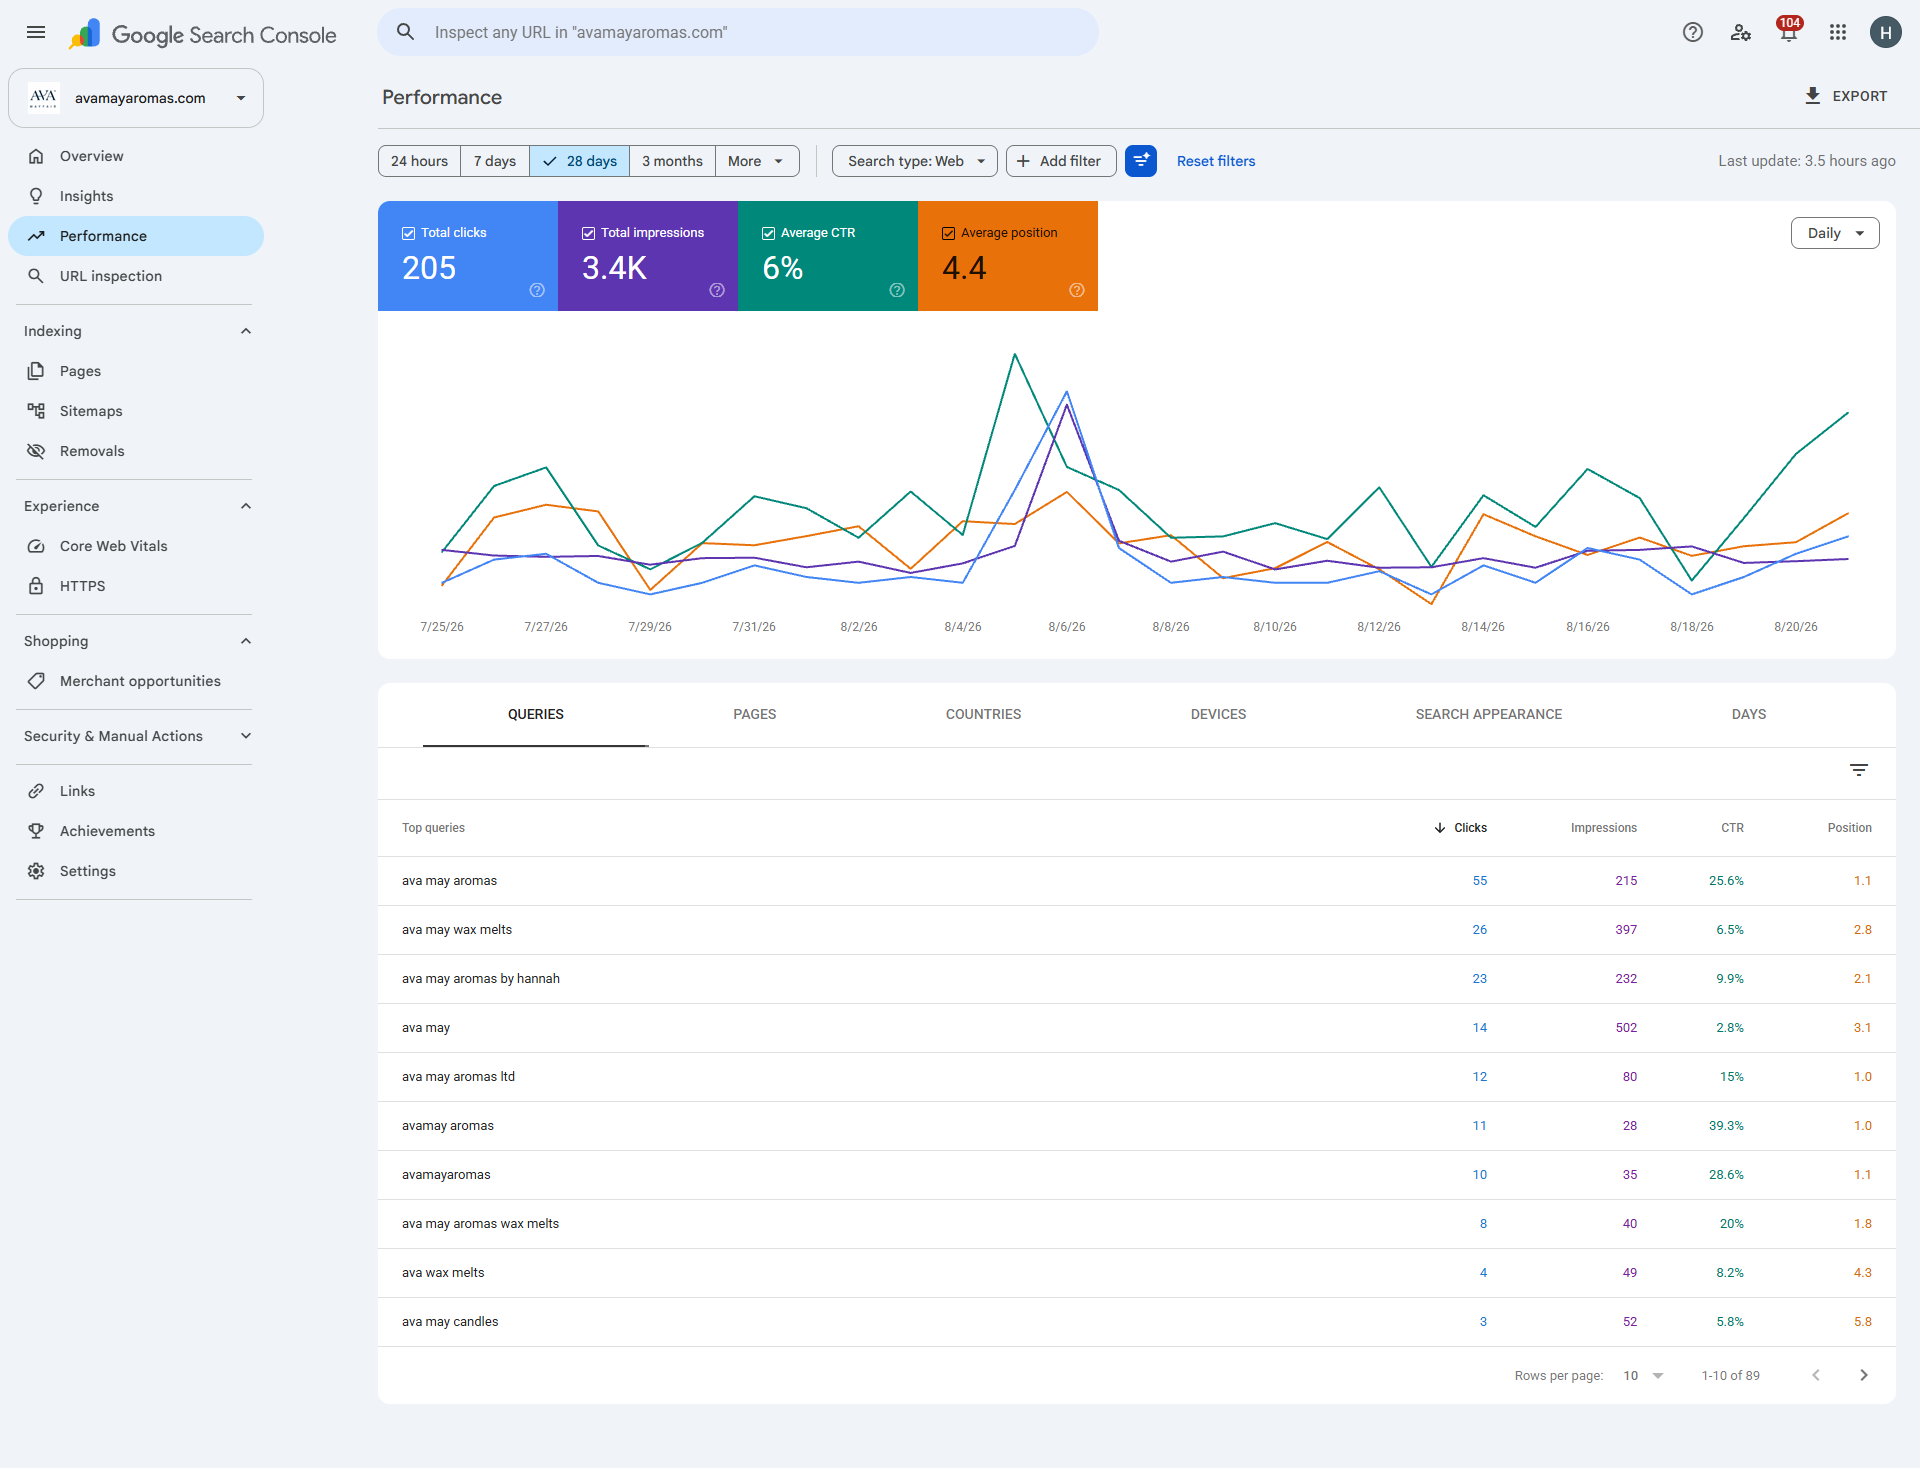
Task: Sort the table by Position column
Action: pyautogui.click(x=1850, y=828)
